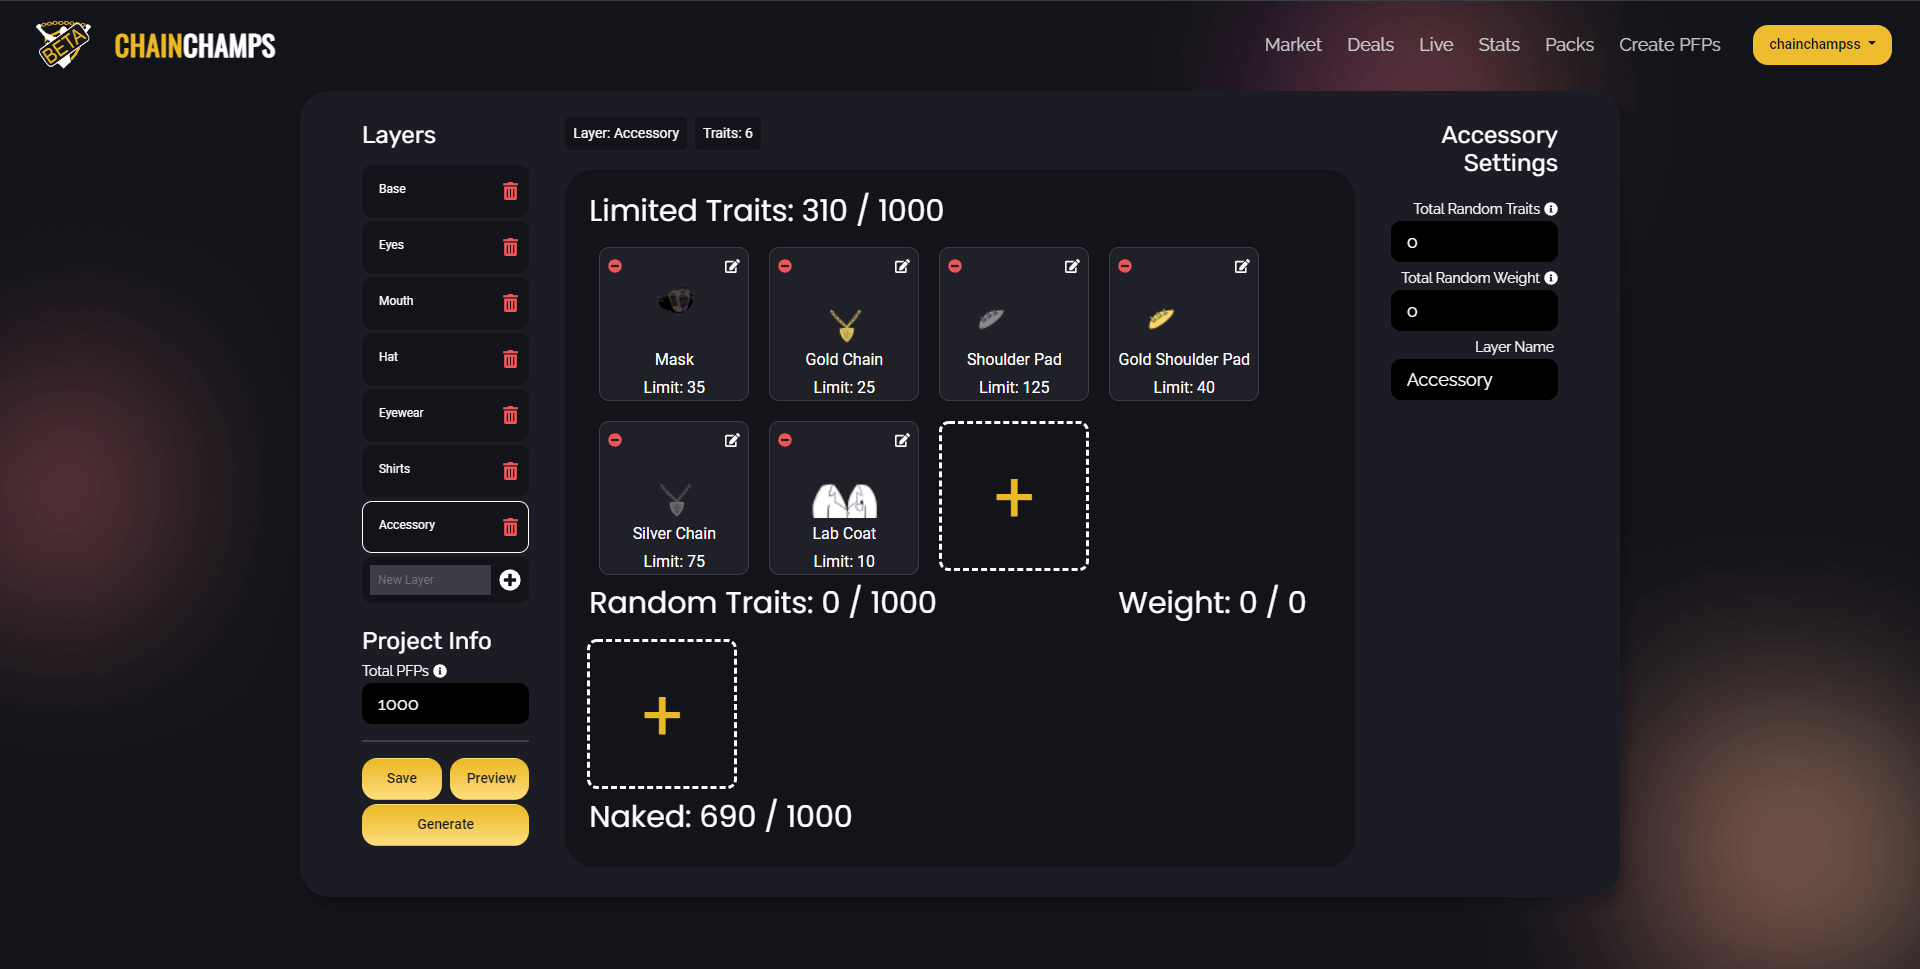
Task: Click the ChainChamps title text
Action: tap(195, 46)
